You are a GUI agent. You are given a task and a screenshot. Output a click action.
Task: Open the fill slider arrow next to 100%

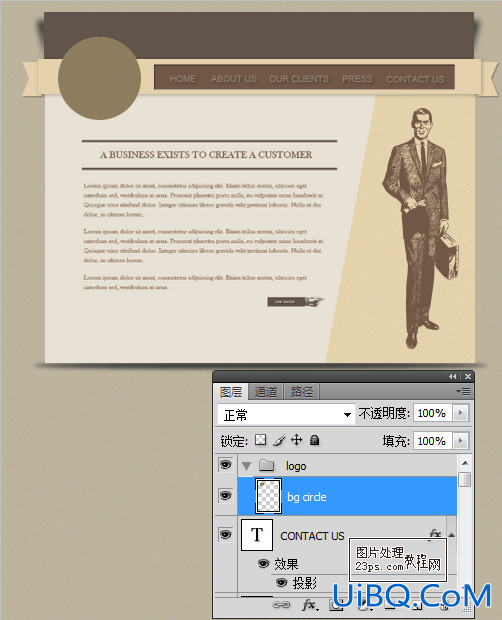point(460,440)
